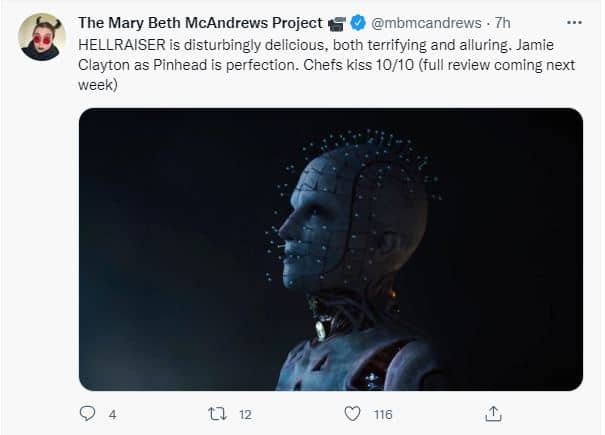Image resolution: width=605 pixels, height=435 pixels.
Task: Open The Mary Beth McAndrews Project profile
Action: pyautogui.click(x=200, y=23)
